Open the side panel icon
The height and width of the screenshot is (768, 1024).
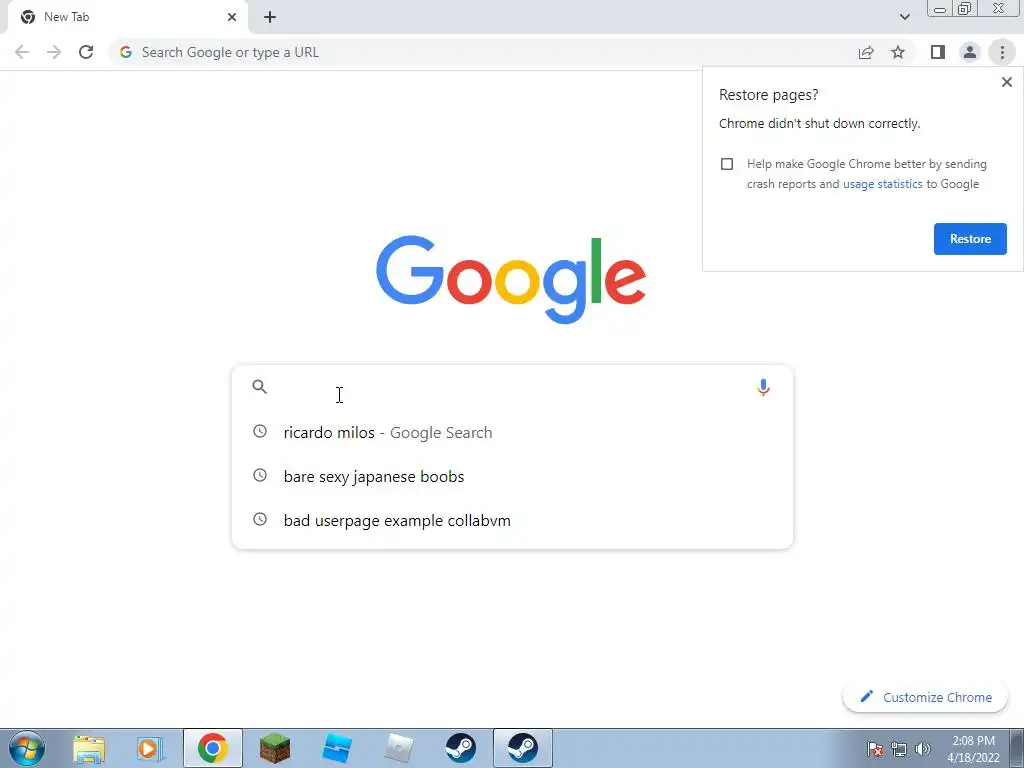click(x=938, y=52)
